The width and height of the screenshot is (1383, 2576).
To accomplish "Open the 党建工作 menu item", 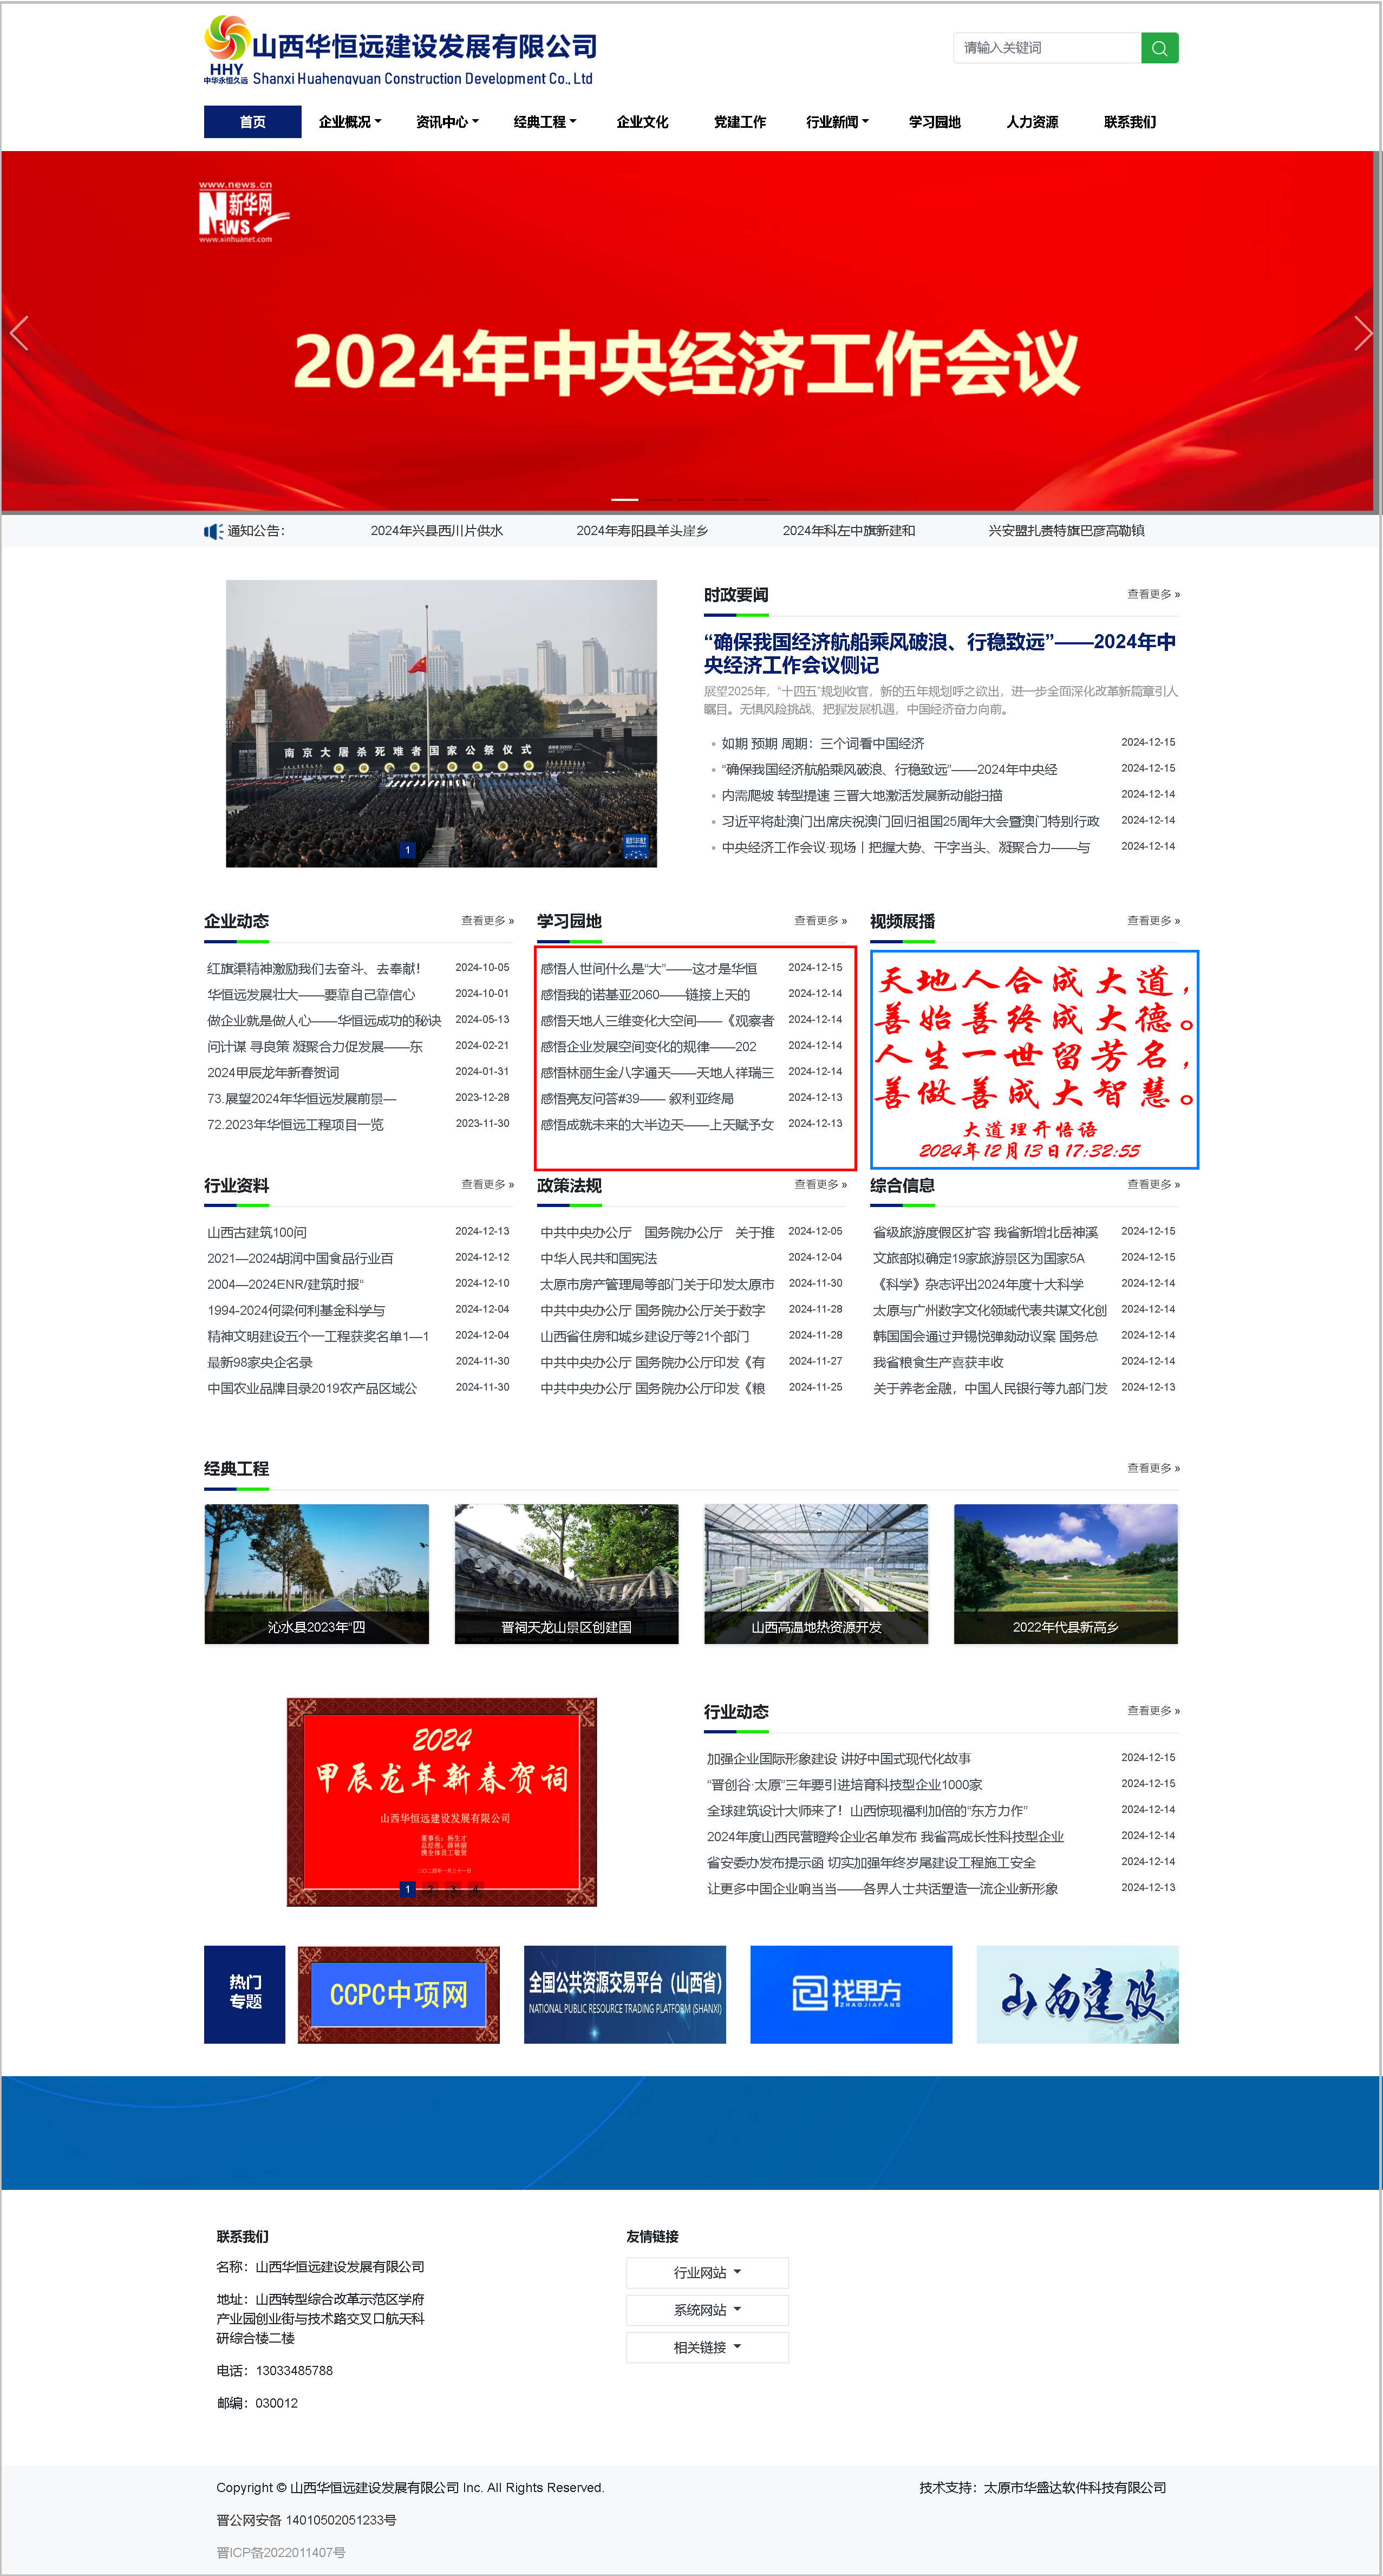I will coord(739,122).
